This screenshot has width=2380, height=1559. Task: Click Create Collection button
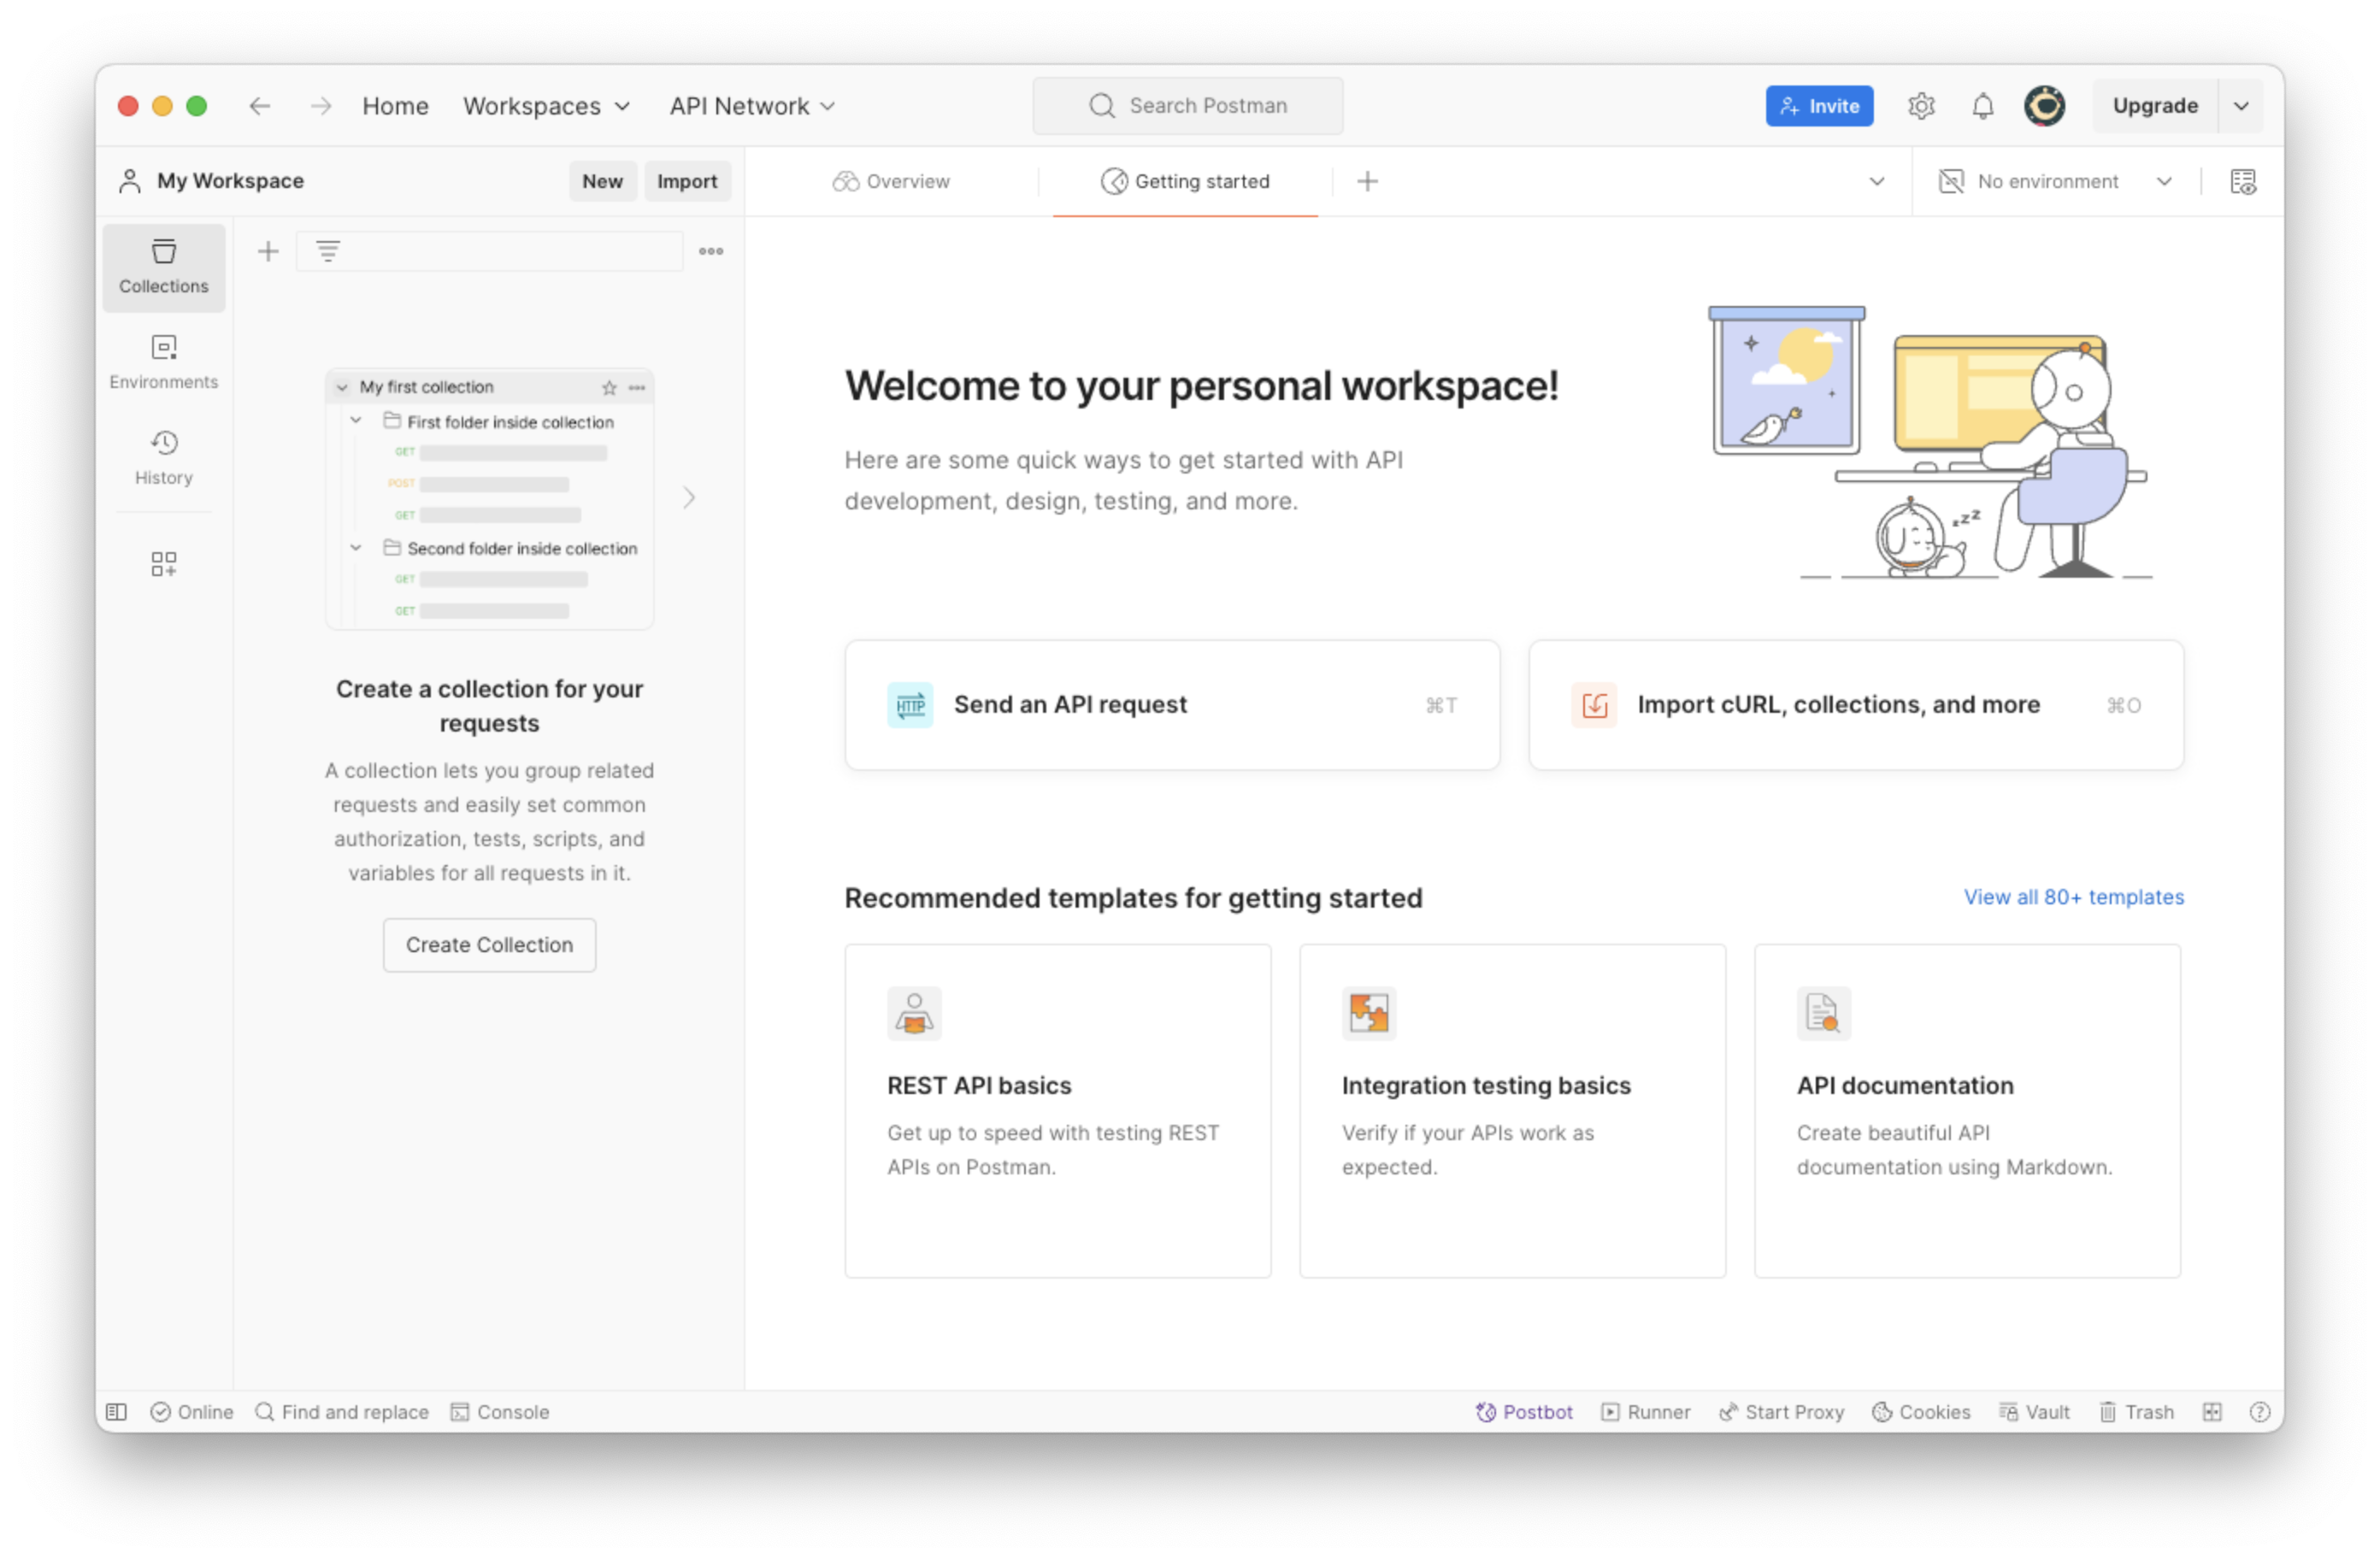pos(490,944)
